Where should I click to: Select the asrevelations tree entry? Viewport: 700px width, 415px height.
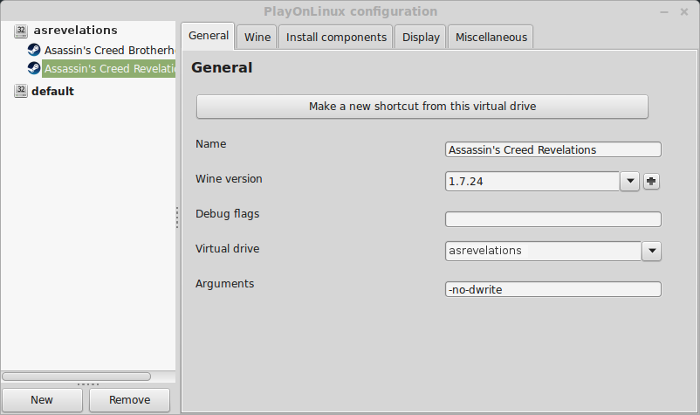coord(75,30)
